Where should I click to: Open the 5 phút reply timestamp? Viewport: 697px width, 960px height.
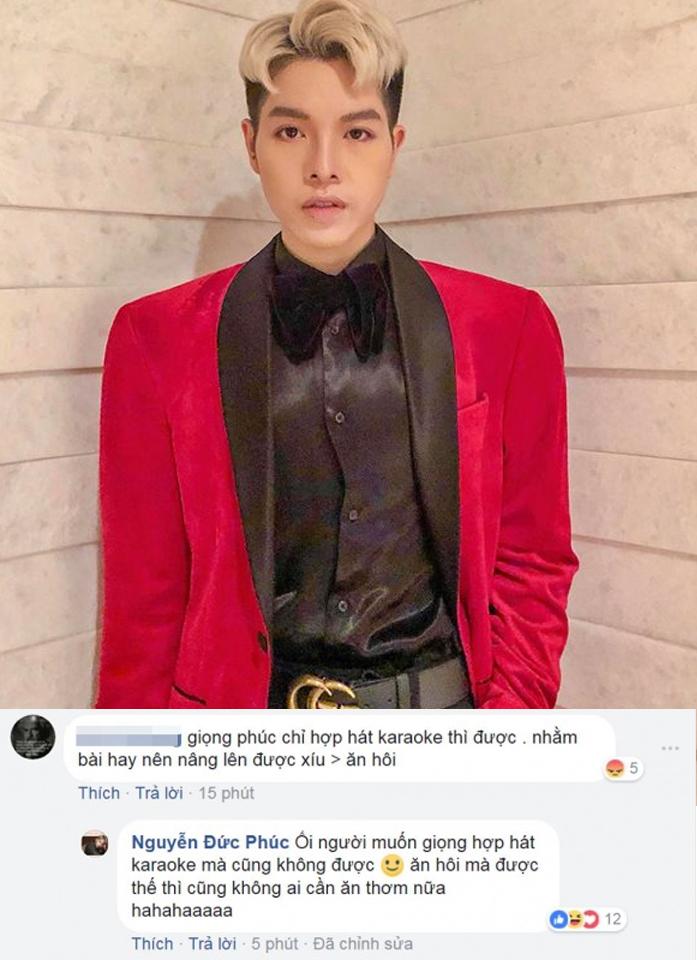pos(274,943)
